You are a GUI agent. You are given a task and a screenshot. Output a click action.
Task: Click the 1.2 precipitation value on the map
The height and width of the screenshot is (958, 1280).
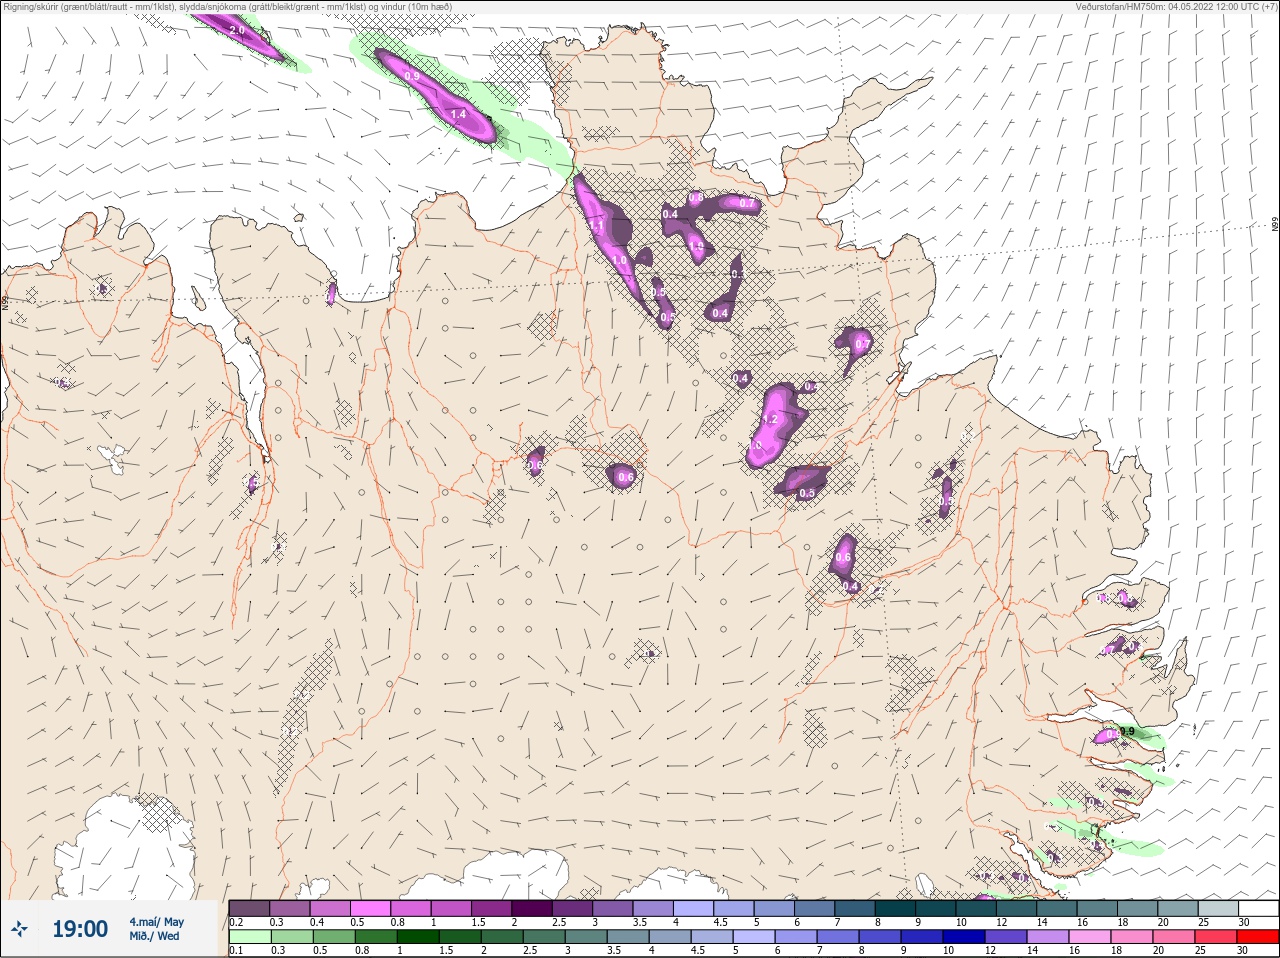771,420
